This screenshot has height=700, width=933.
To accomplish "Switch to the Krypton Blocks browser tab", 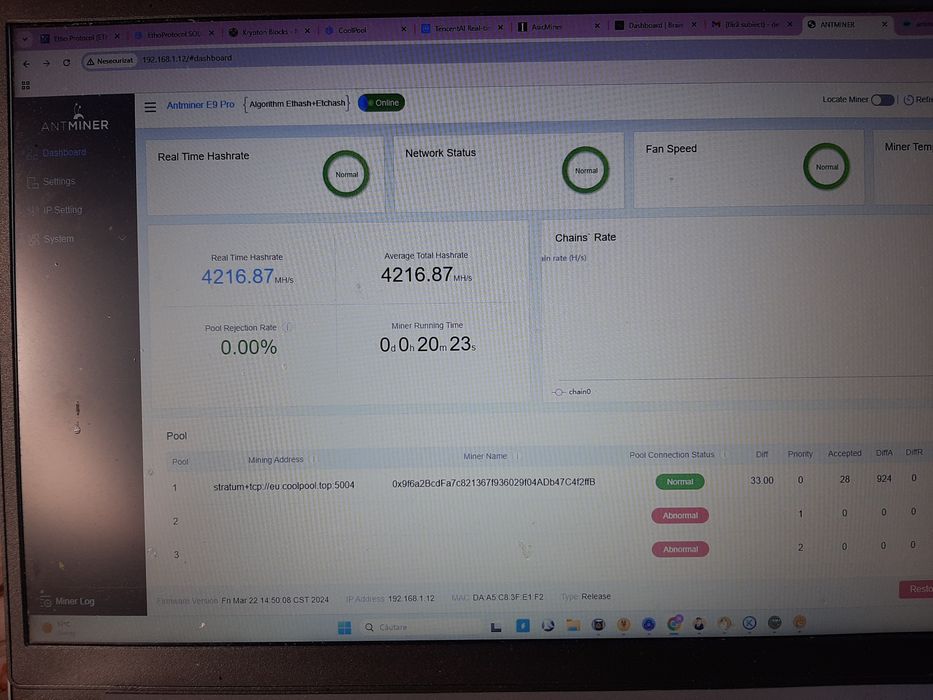I will (270, 32).
